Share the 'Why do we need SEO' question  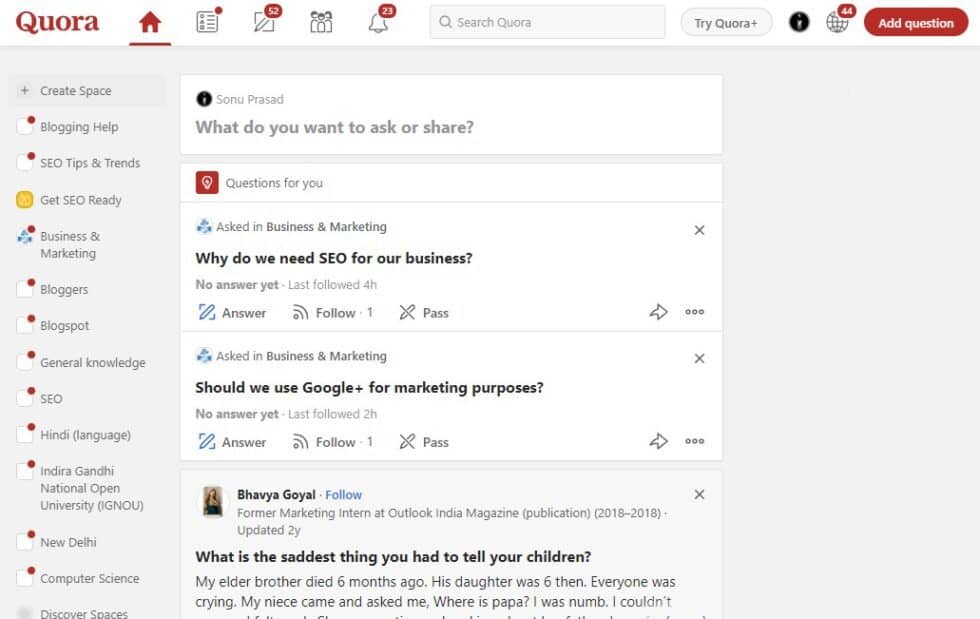[x=658, y=312]
